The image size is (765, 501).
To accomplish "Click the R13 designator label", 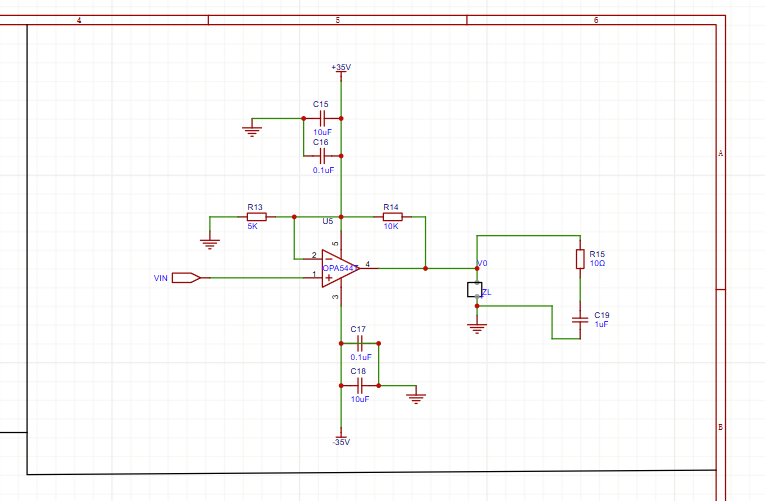I will (x=255, y=207).
